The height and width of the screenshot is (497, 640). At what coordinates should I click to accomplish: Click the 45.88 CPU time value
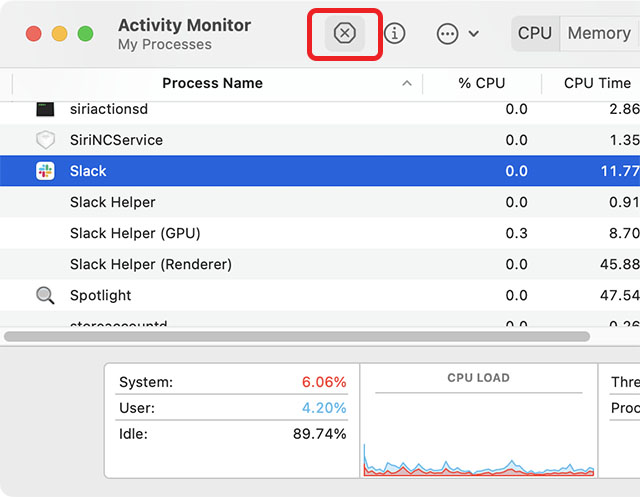[x=620, y=264]
